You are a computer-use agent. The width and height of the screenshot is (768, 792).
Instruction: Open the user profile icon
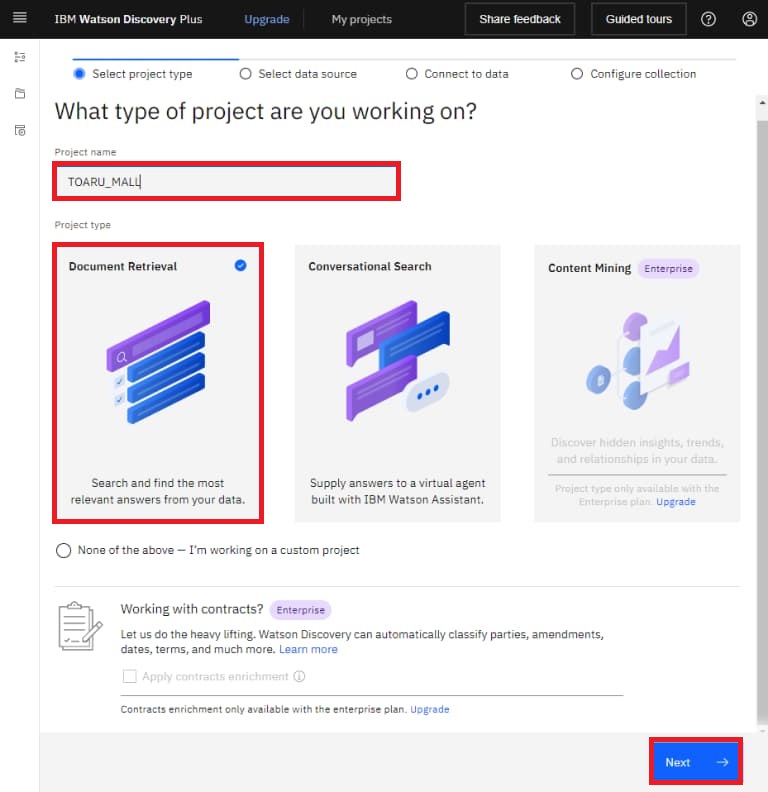click(x=749, y=19)
